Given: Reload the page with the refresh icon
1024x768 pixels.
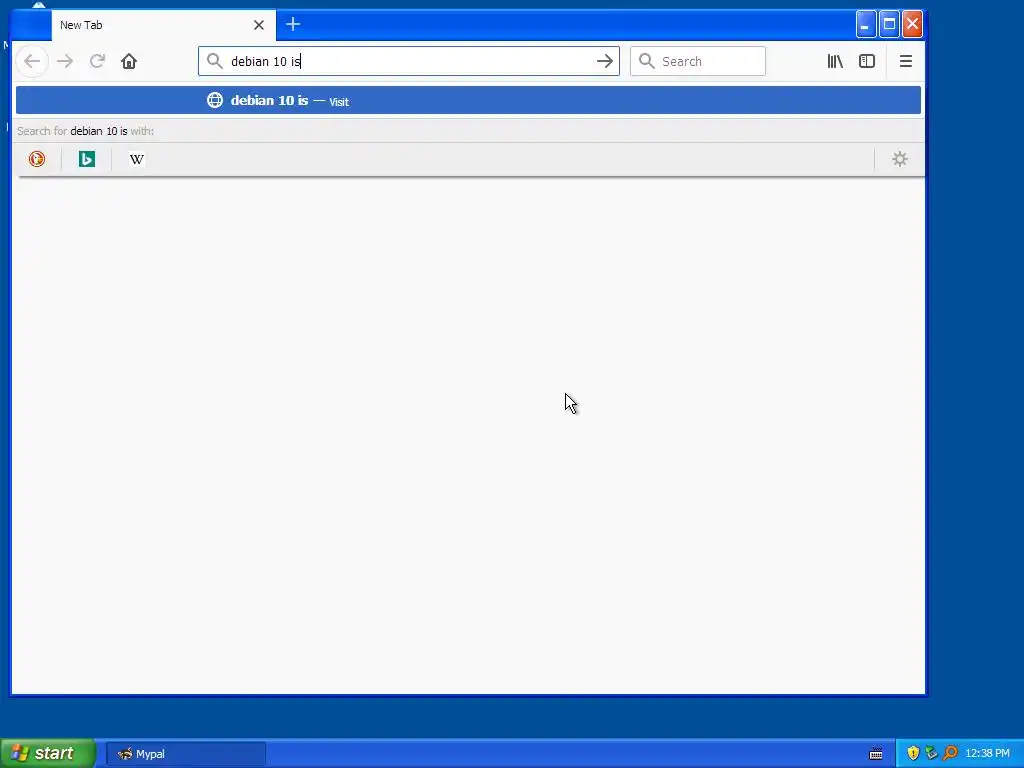Looking at the screenshot, I should (x=97, y=61).
